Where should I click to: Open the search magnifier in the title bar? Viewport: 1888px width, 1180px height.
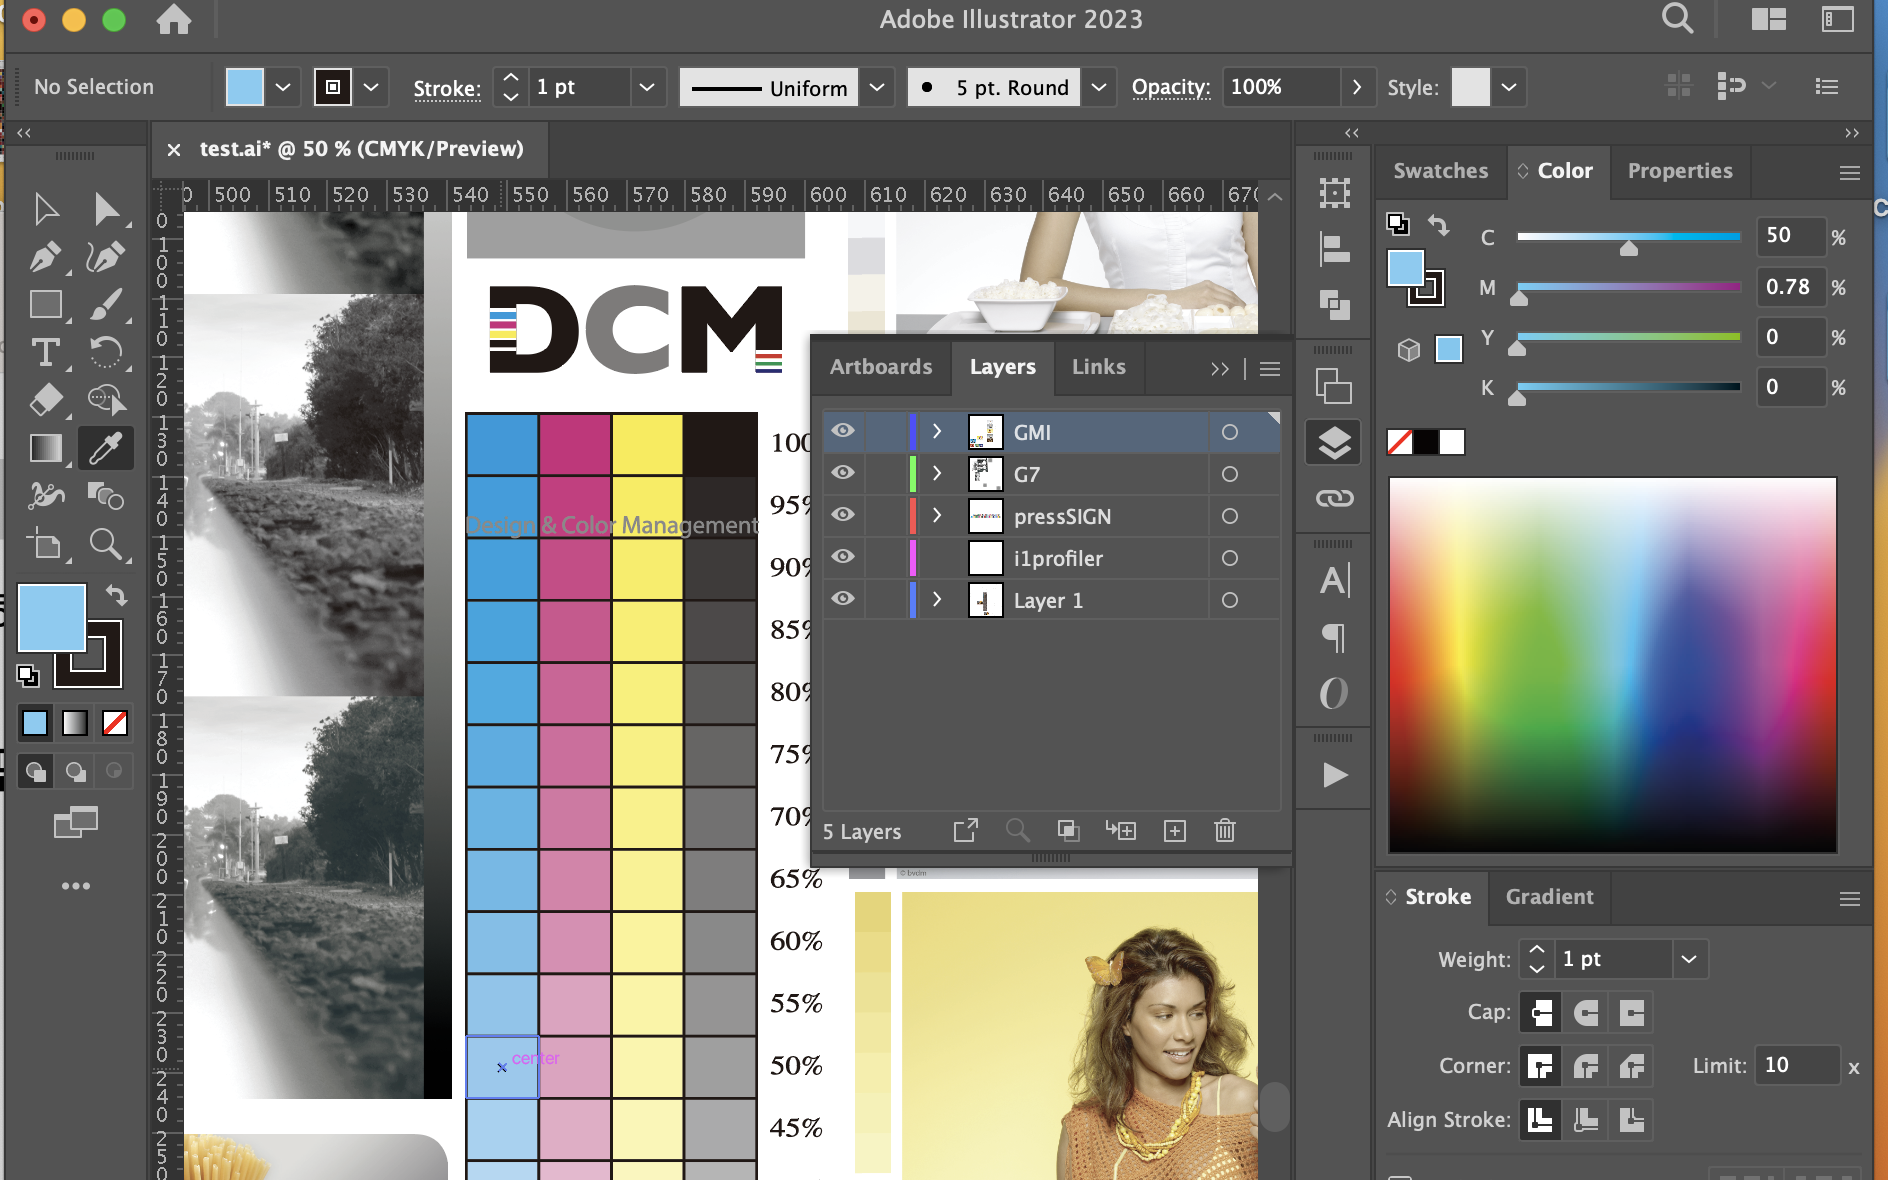pyautogui.click(x=1677, y=19)
